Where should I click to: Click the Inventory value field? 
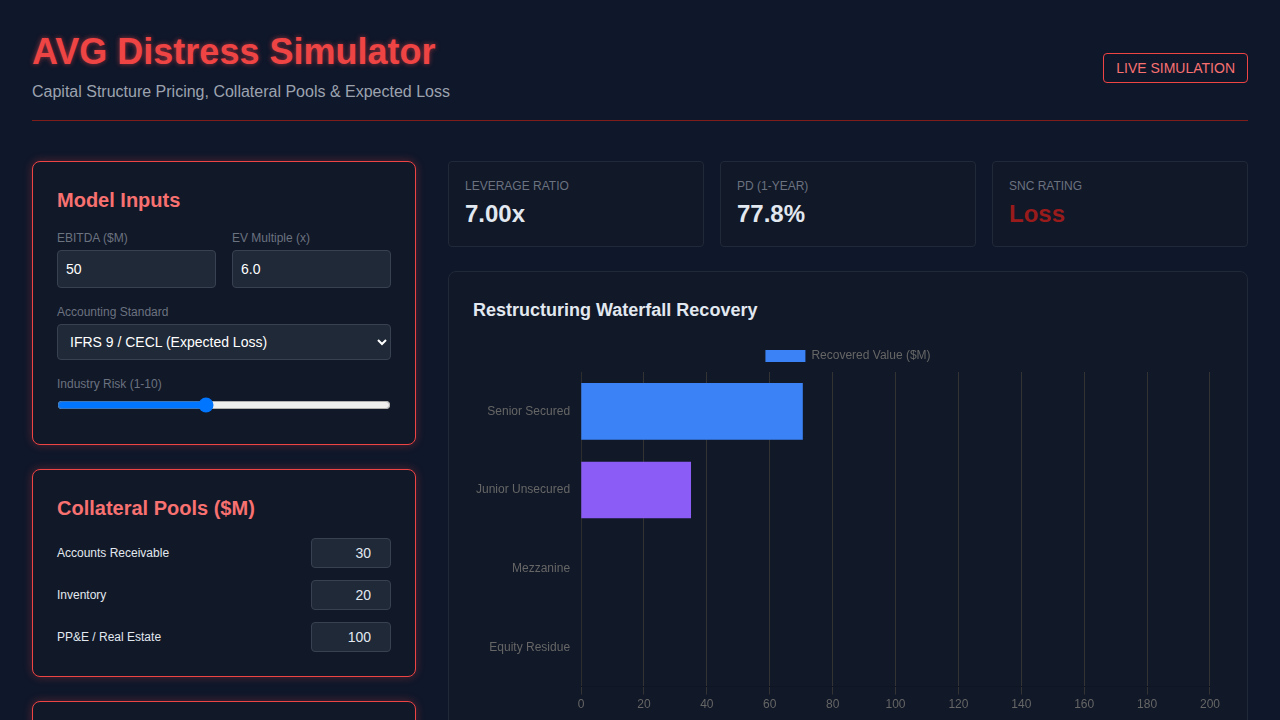(x=350, y=595)
